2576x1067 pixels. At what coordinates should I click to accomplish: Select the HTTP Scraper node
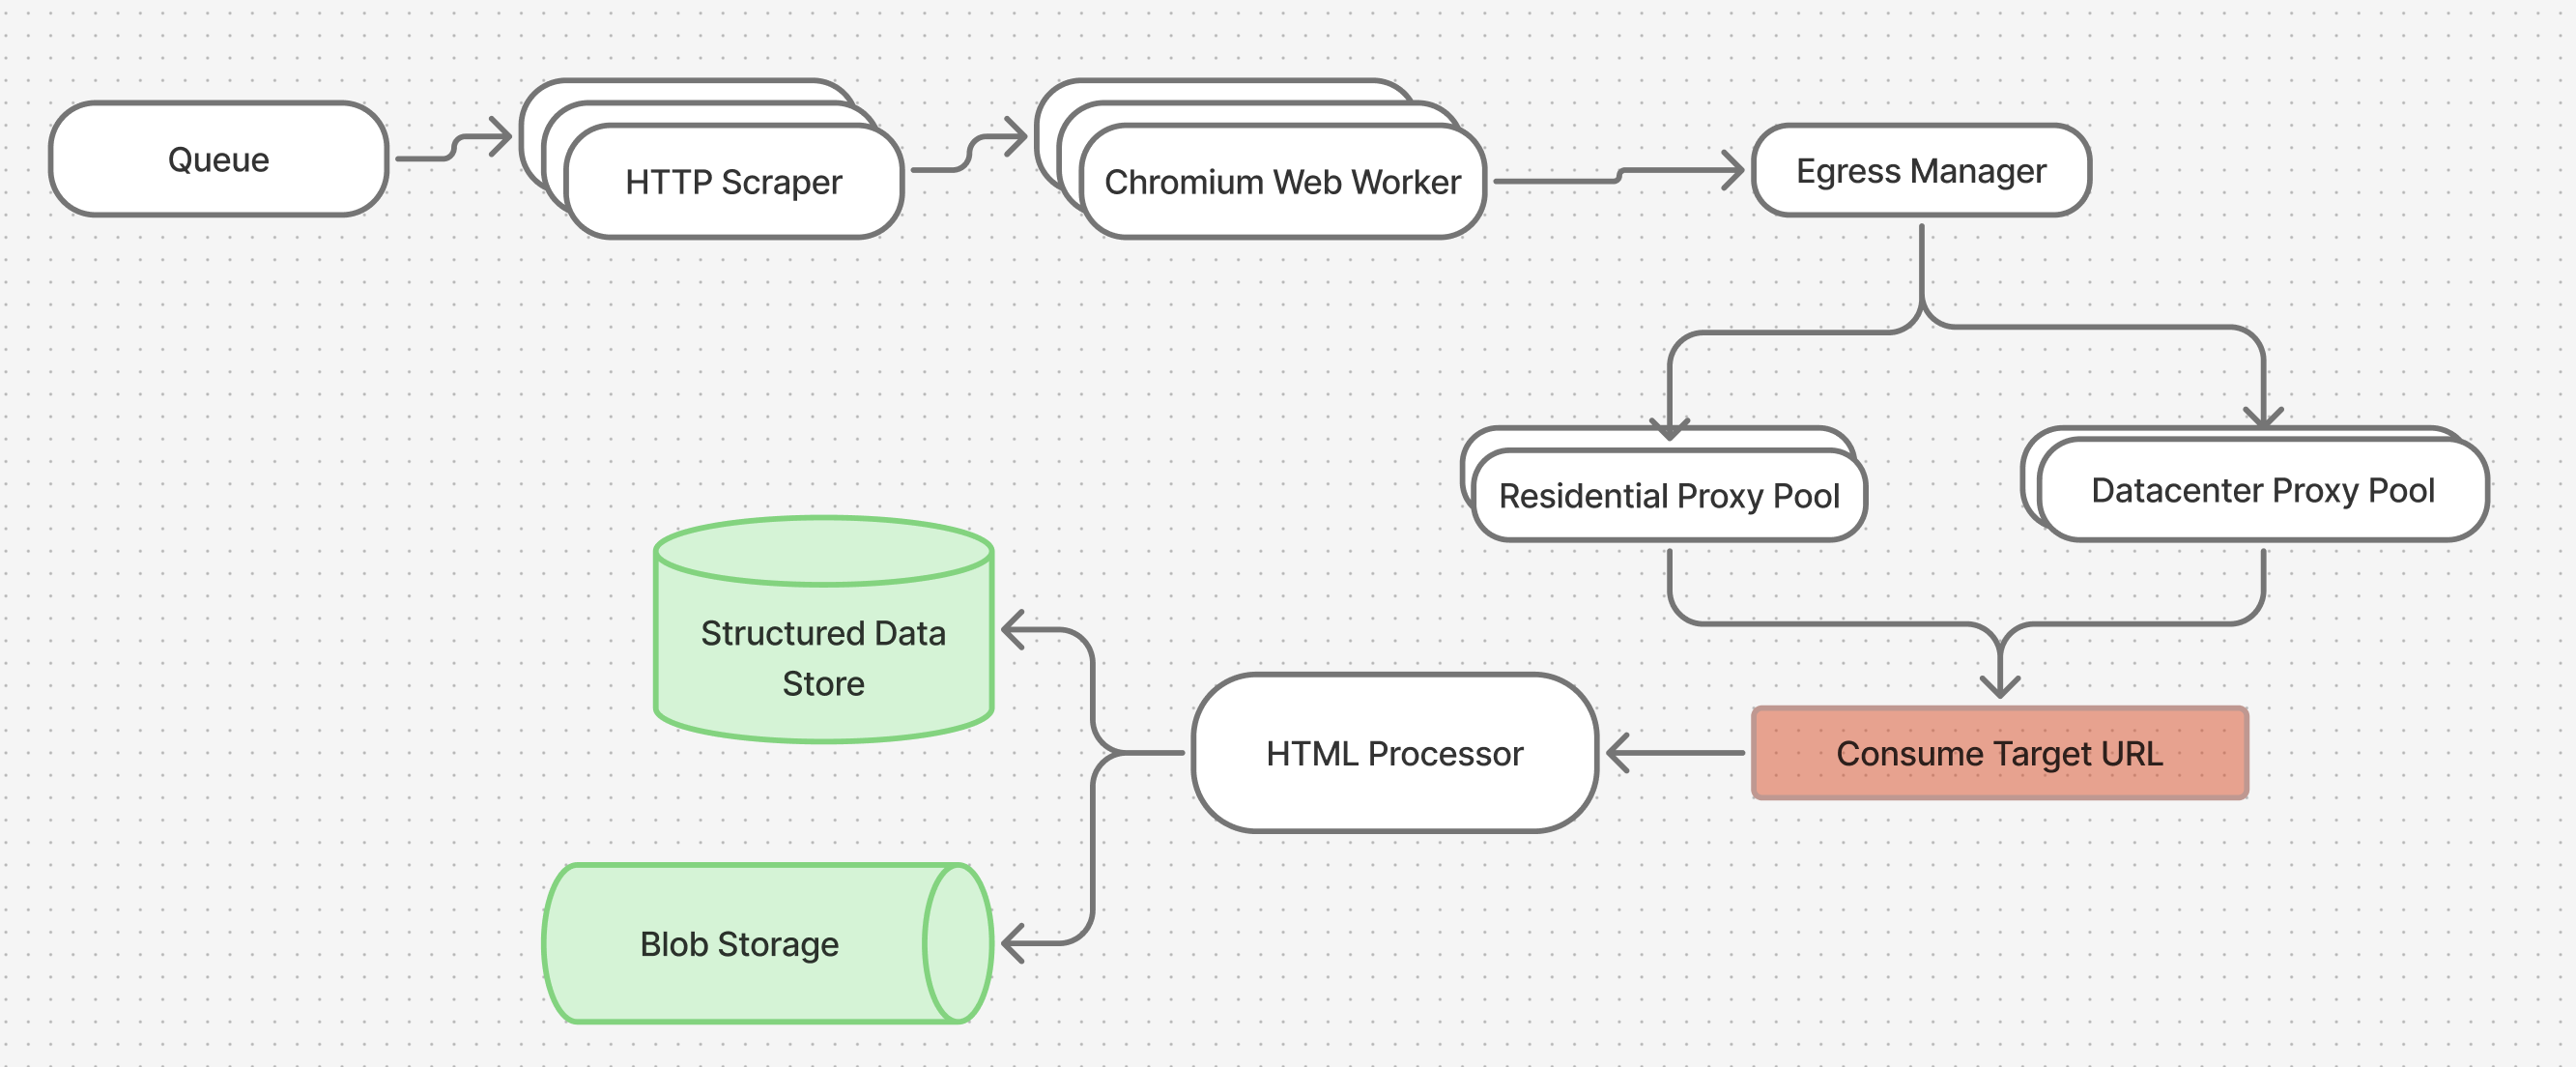tap(733, 182)
